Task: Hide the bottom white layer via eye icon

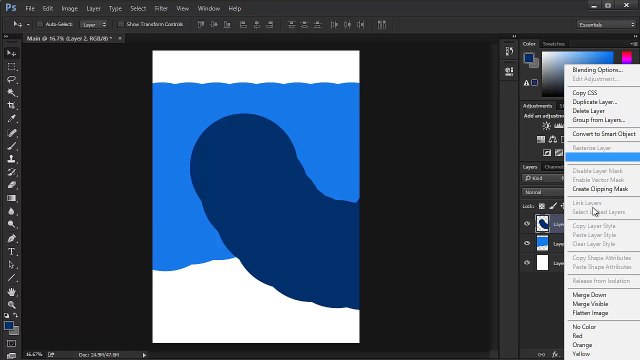Action: [527, 263]
